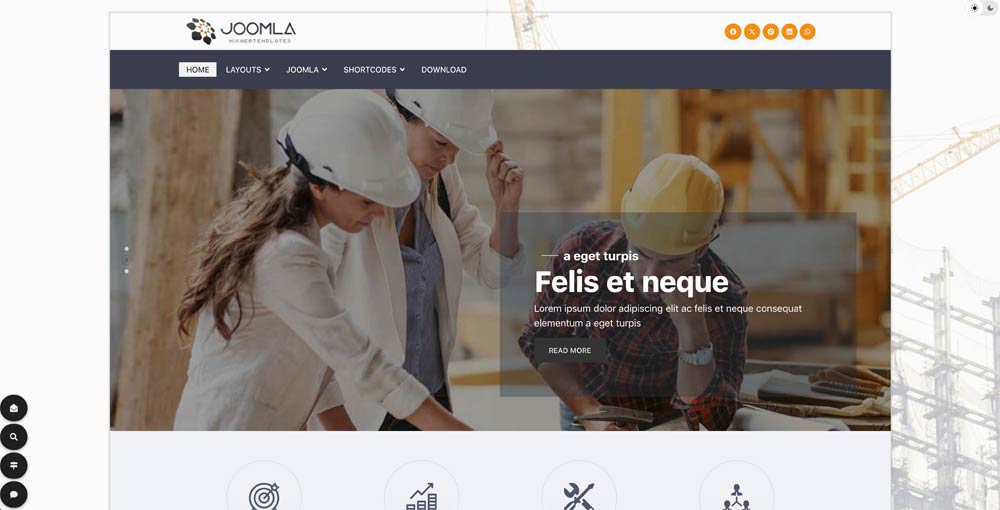The height and width of the screenshot is (510, 1000).
Task: Go to the Home menu item
Action: coord(198,69)
